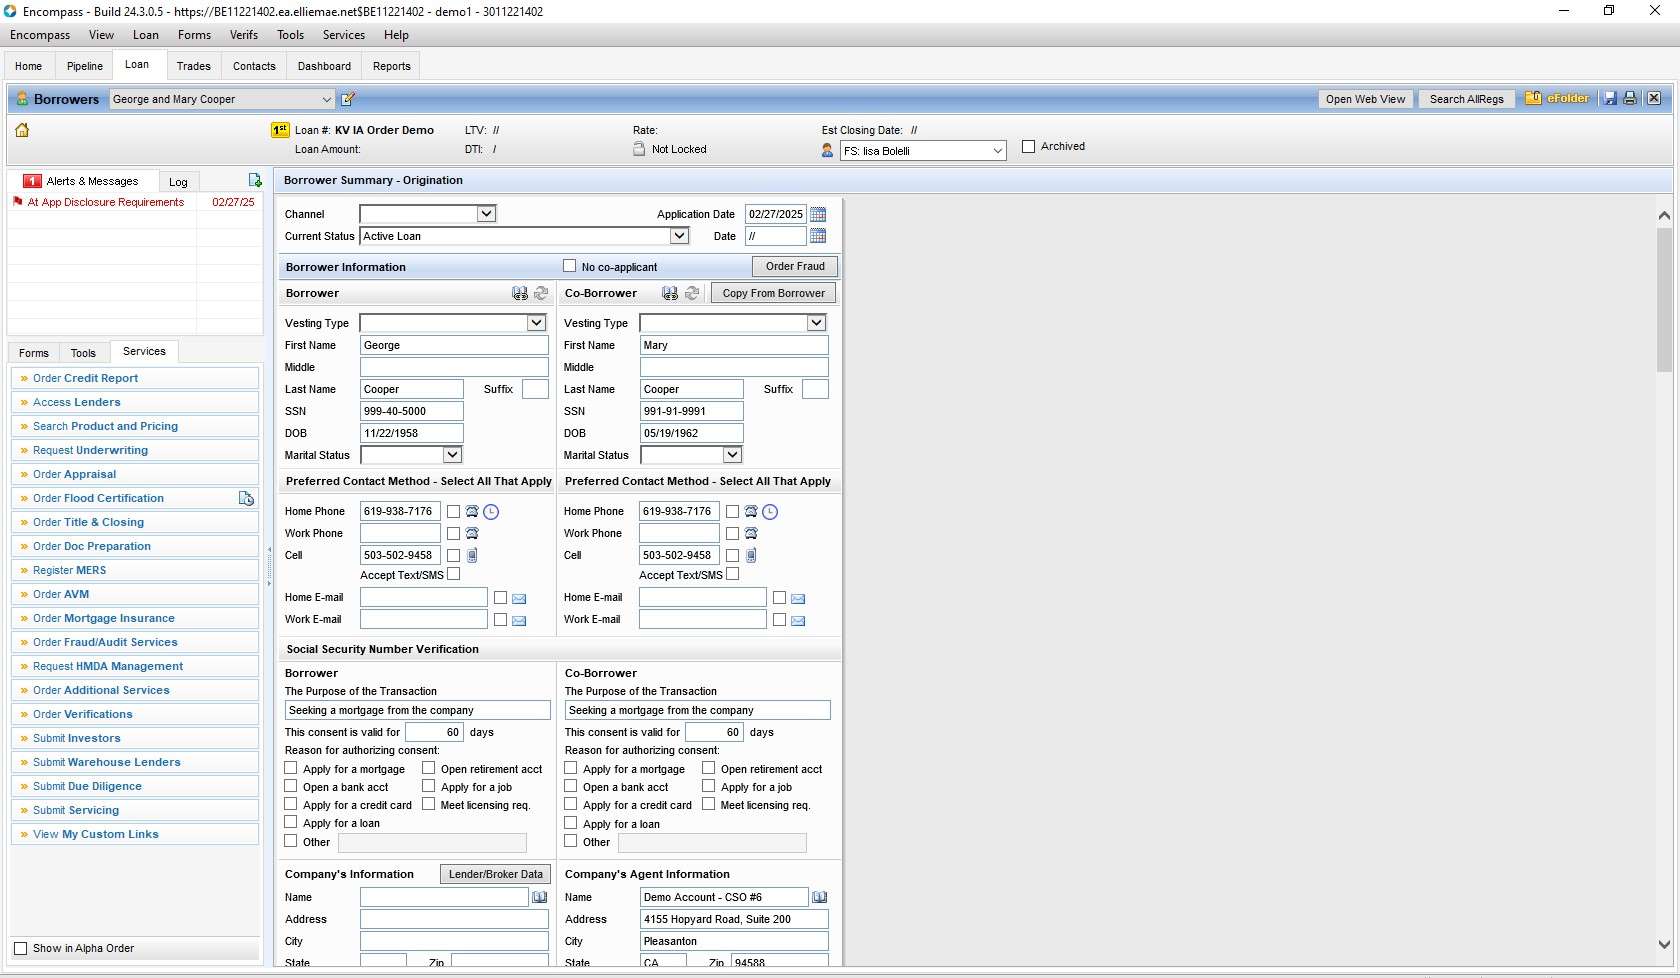Click the home house icon below Borrowers

(22, 130)
